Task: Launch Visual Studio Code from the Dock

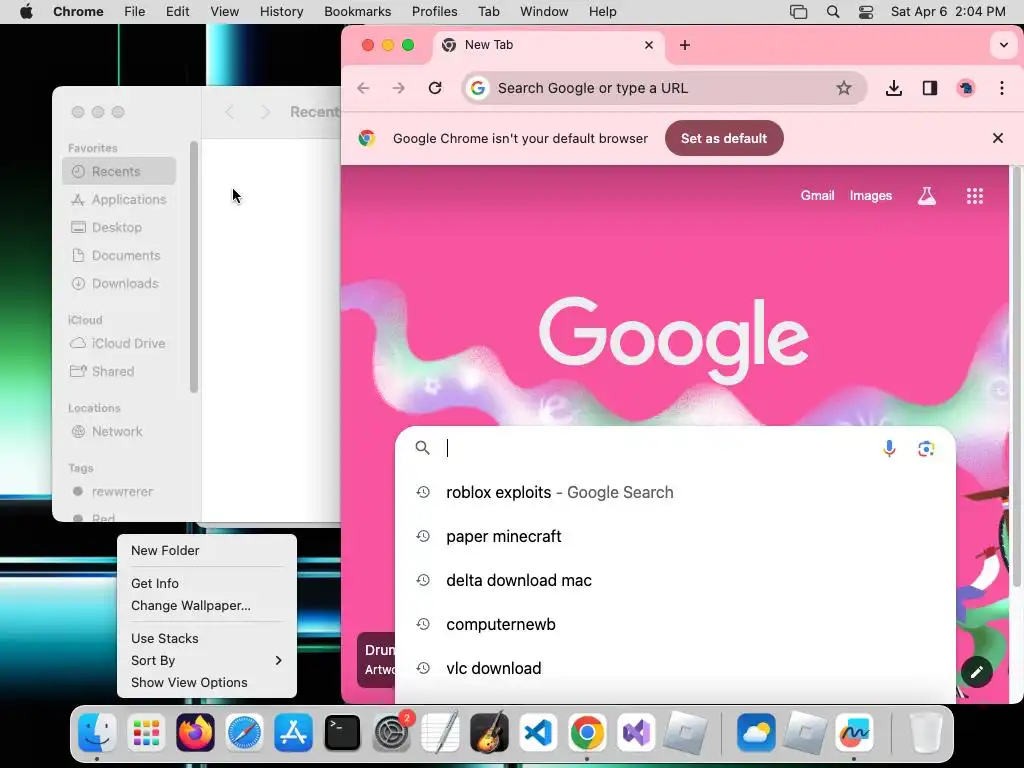Action: point(538,732)
